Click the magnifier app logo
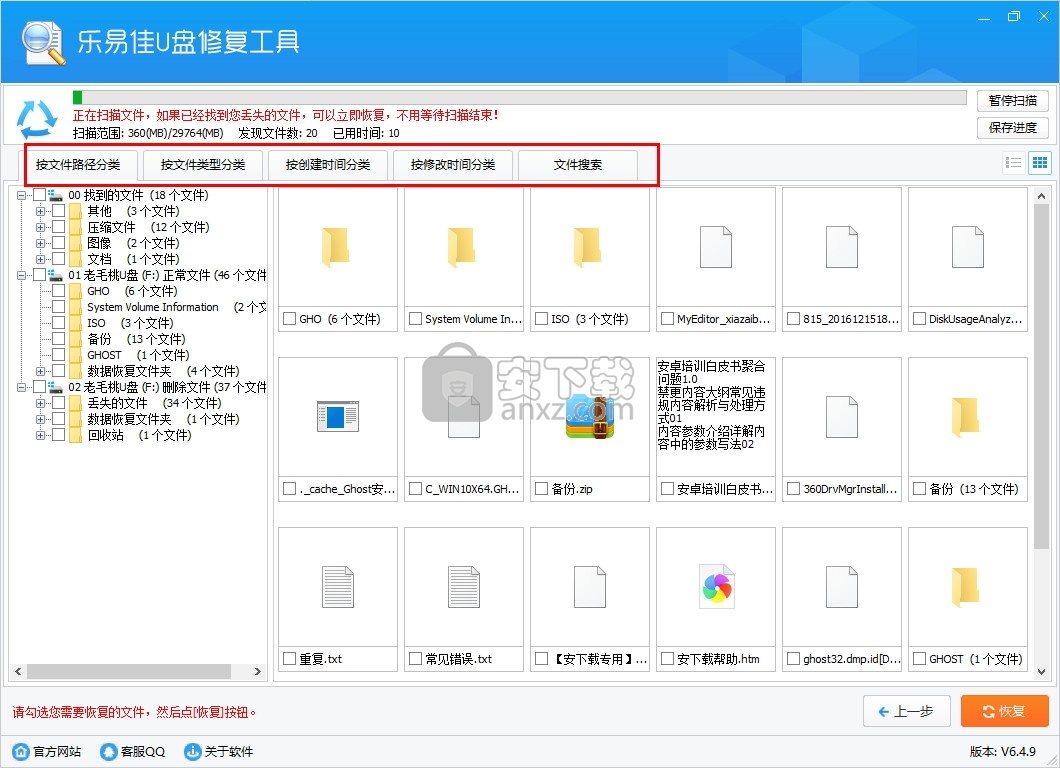The image size is (1060, 768). (43, 43)
